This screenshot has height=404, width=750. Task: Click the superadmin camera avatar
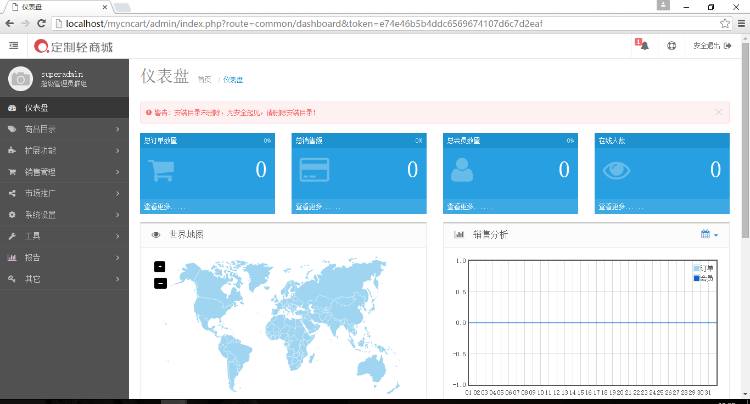20,78
